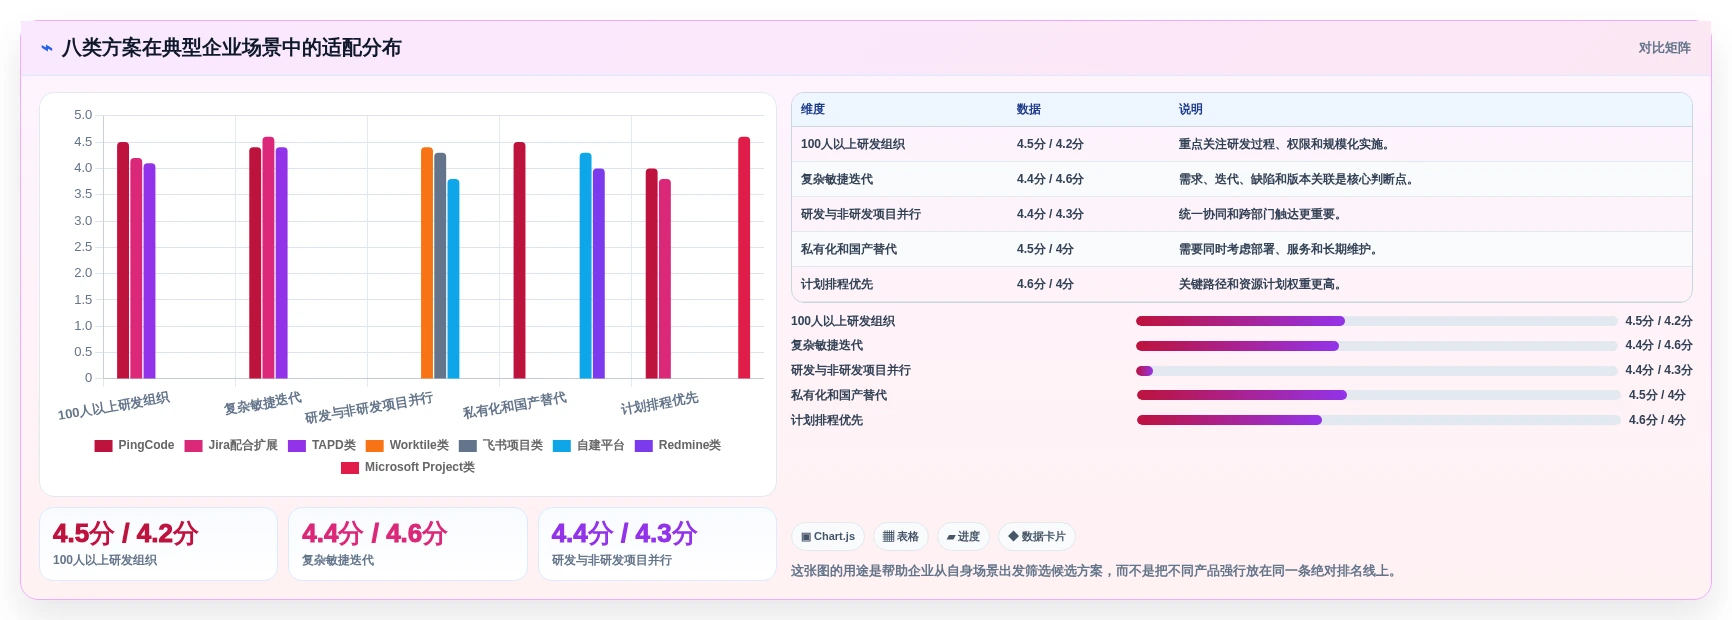This screenshot has width=1732, height=620.
Task: Select the 表格 tag
Action: (901, 537)
